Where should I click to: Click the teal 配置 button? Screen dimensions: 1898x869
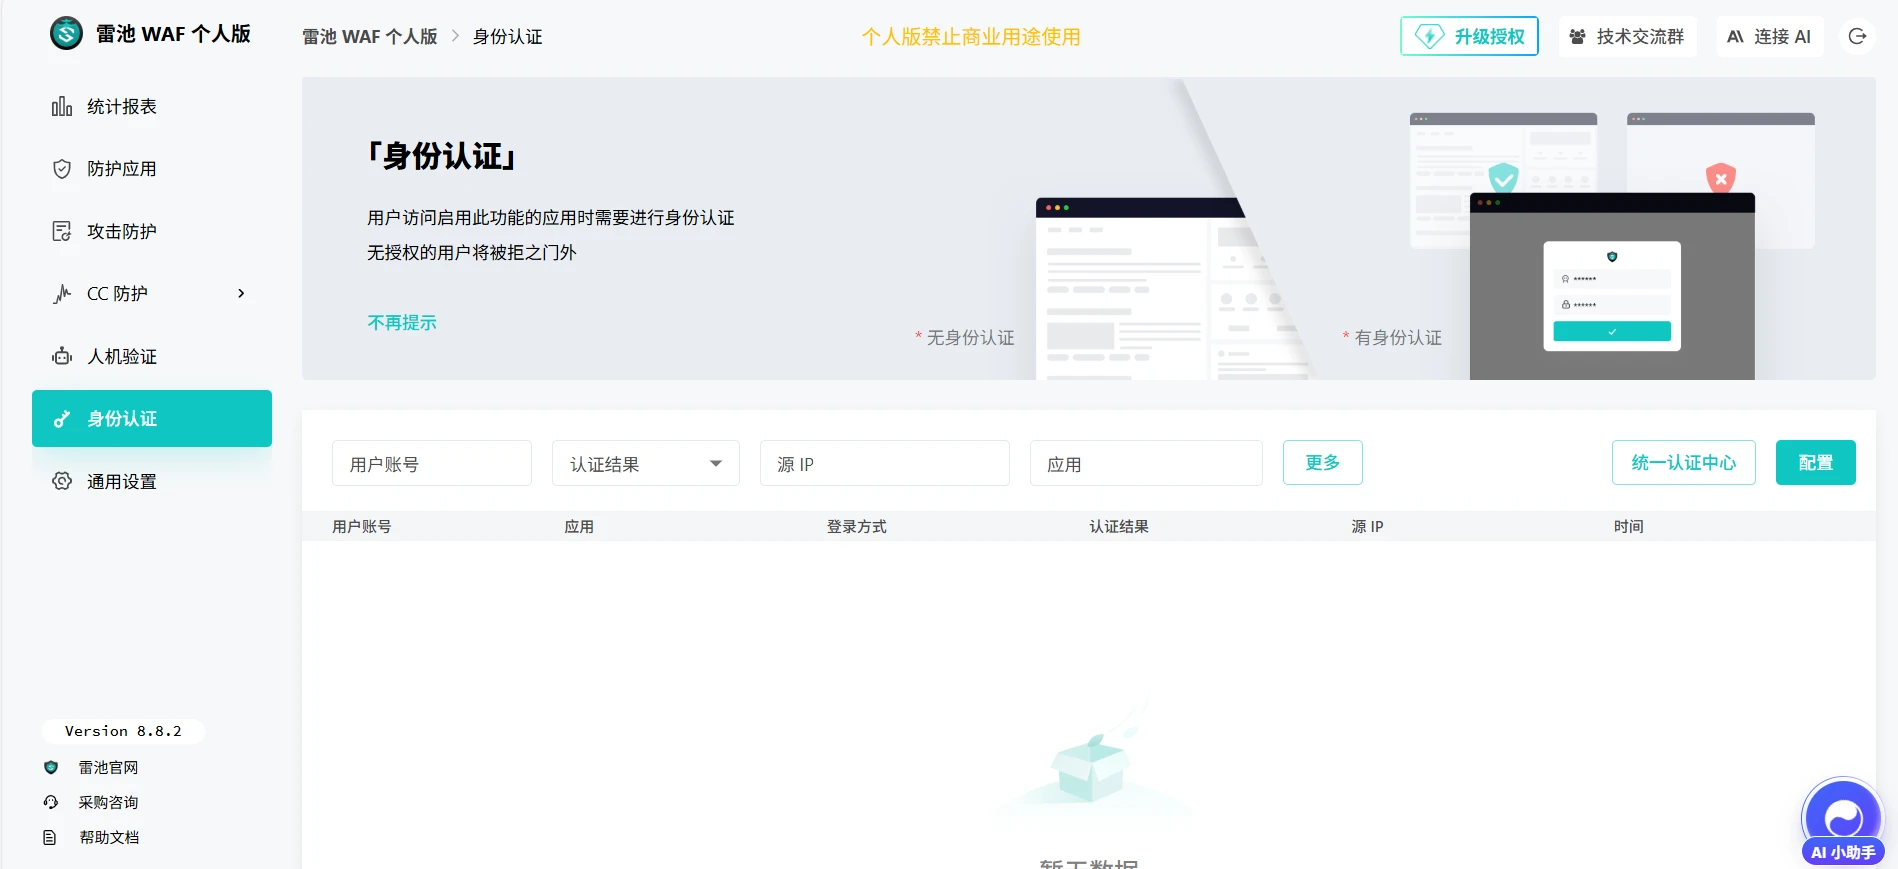point(1816,462)
